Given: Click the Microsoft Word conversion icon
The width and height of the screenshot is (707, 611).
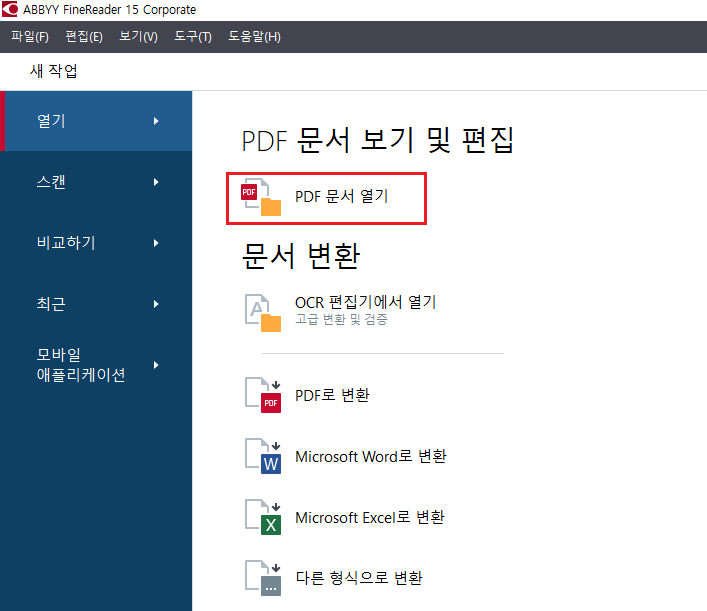Looking at the screenshot, I should point(262,456).
